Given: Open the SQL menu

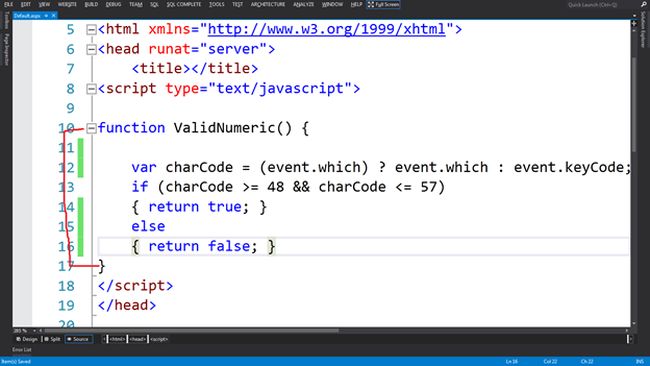Looking at the screenshot, I should point(154,4).
